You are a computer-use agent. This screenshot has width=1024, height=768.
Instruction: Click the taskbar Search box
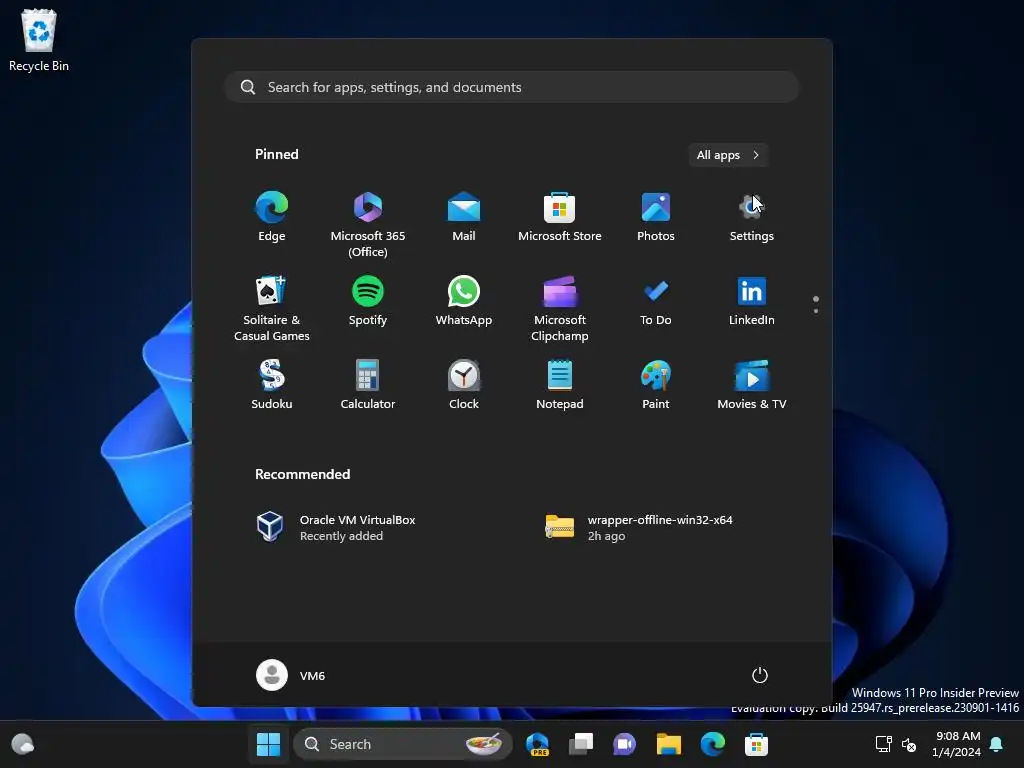[x=403, y=744]
